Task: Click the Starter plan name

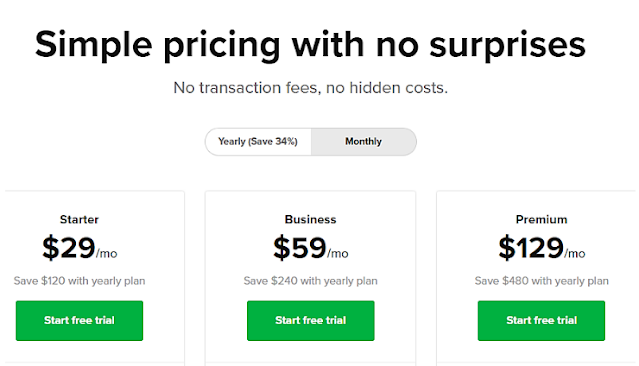Action: (x=79, y=219)
